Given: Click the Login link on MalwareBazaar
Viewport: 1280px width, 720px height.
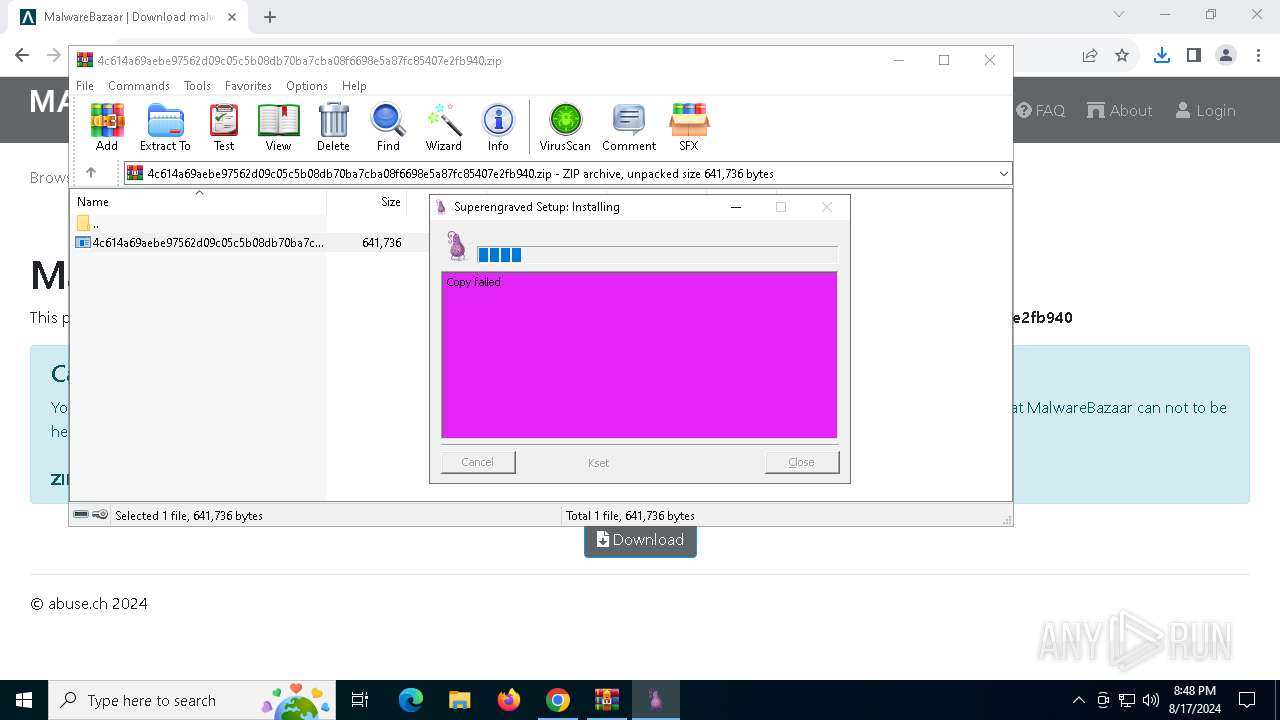Looking at the screenshot, I should 1206,111.
